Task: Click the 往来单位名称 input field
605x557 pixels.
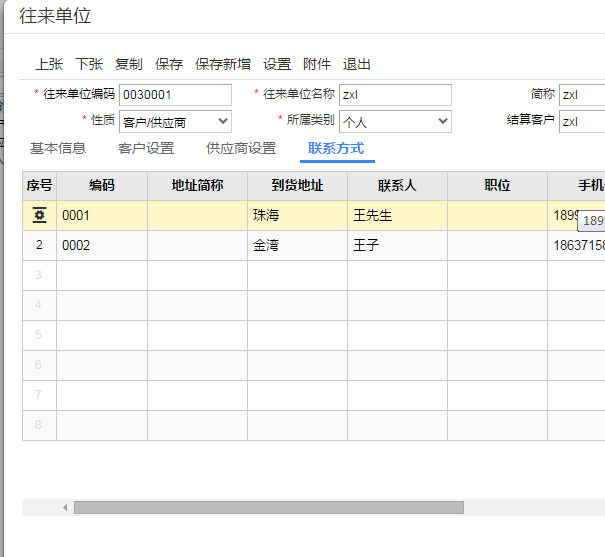Action: click(x=395, y=95)
